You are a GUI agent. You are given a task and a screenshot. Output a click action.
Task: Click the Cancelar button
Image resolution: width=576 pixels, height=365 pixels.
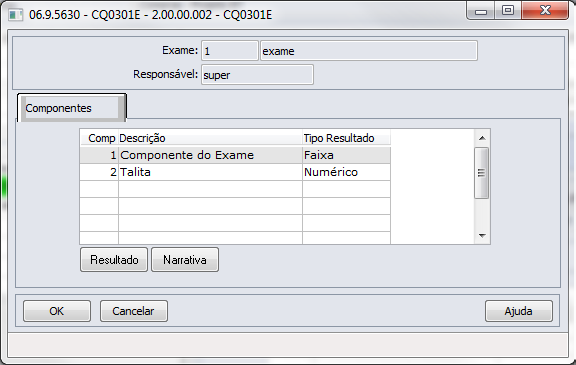coord(134,311)
